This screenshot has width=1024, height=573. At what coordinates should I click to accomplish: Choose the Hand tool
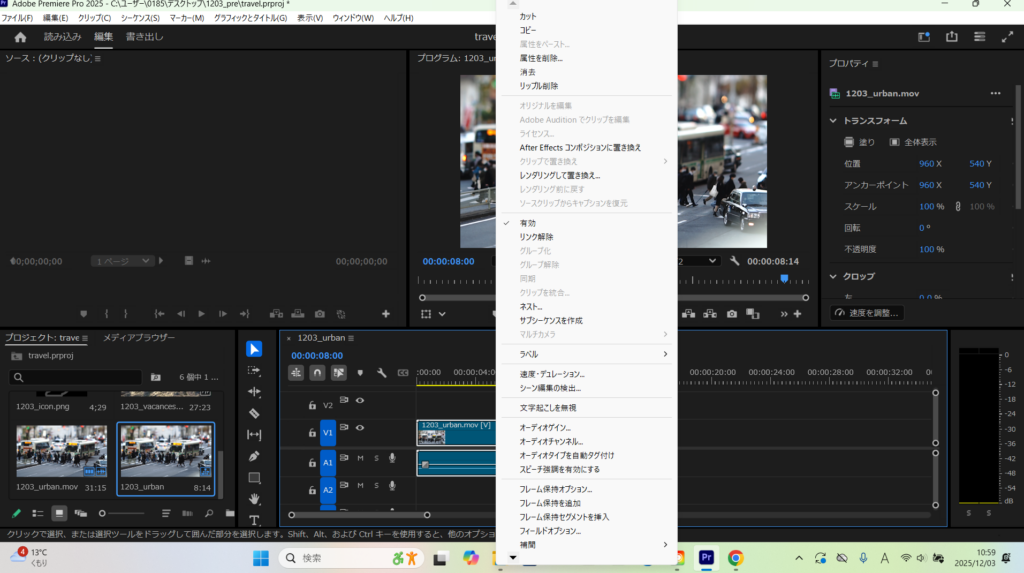point(254,499)
